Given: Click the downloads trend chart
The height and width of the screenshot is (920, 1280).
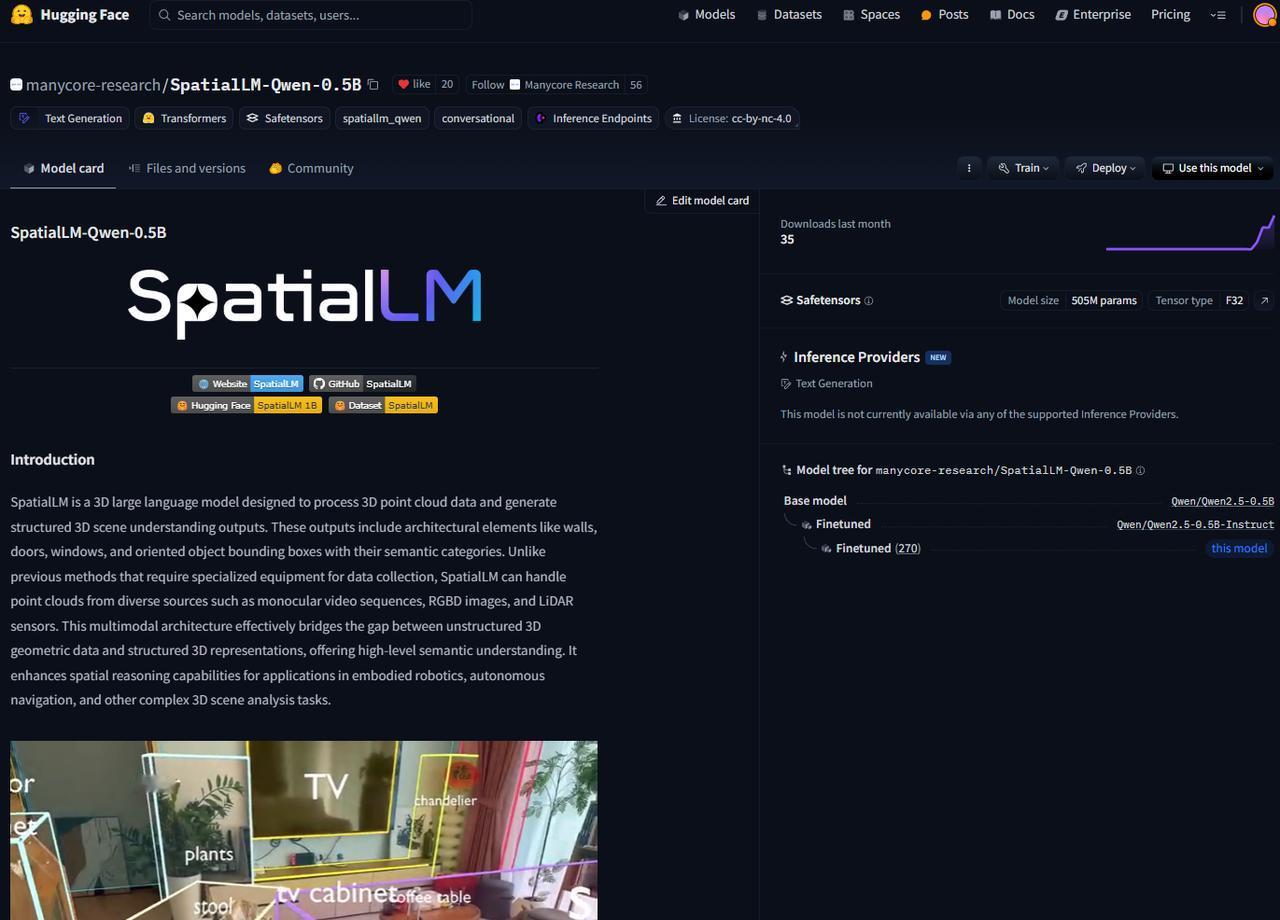Looking at the screenshot, I should [x=1190, y=232].
